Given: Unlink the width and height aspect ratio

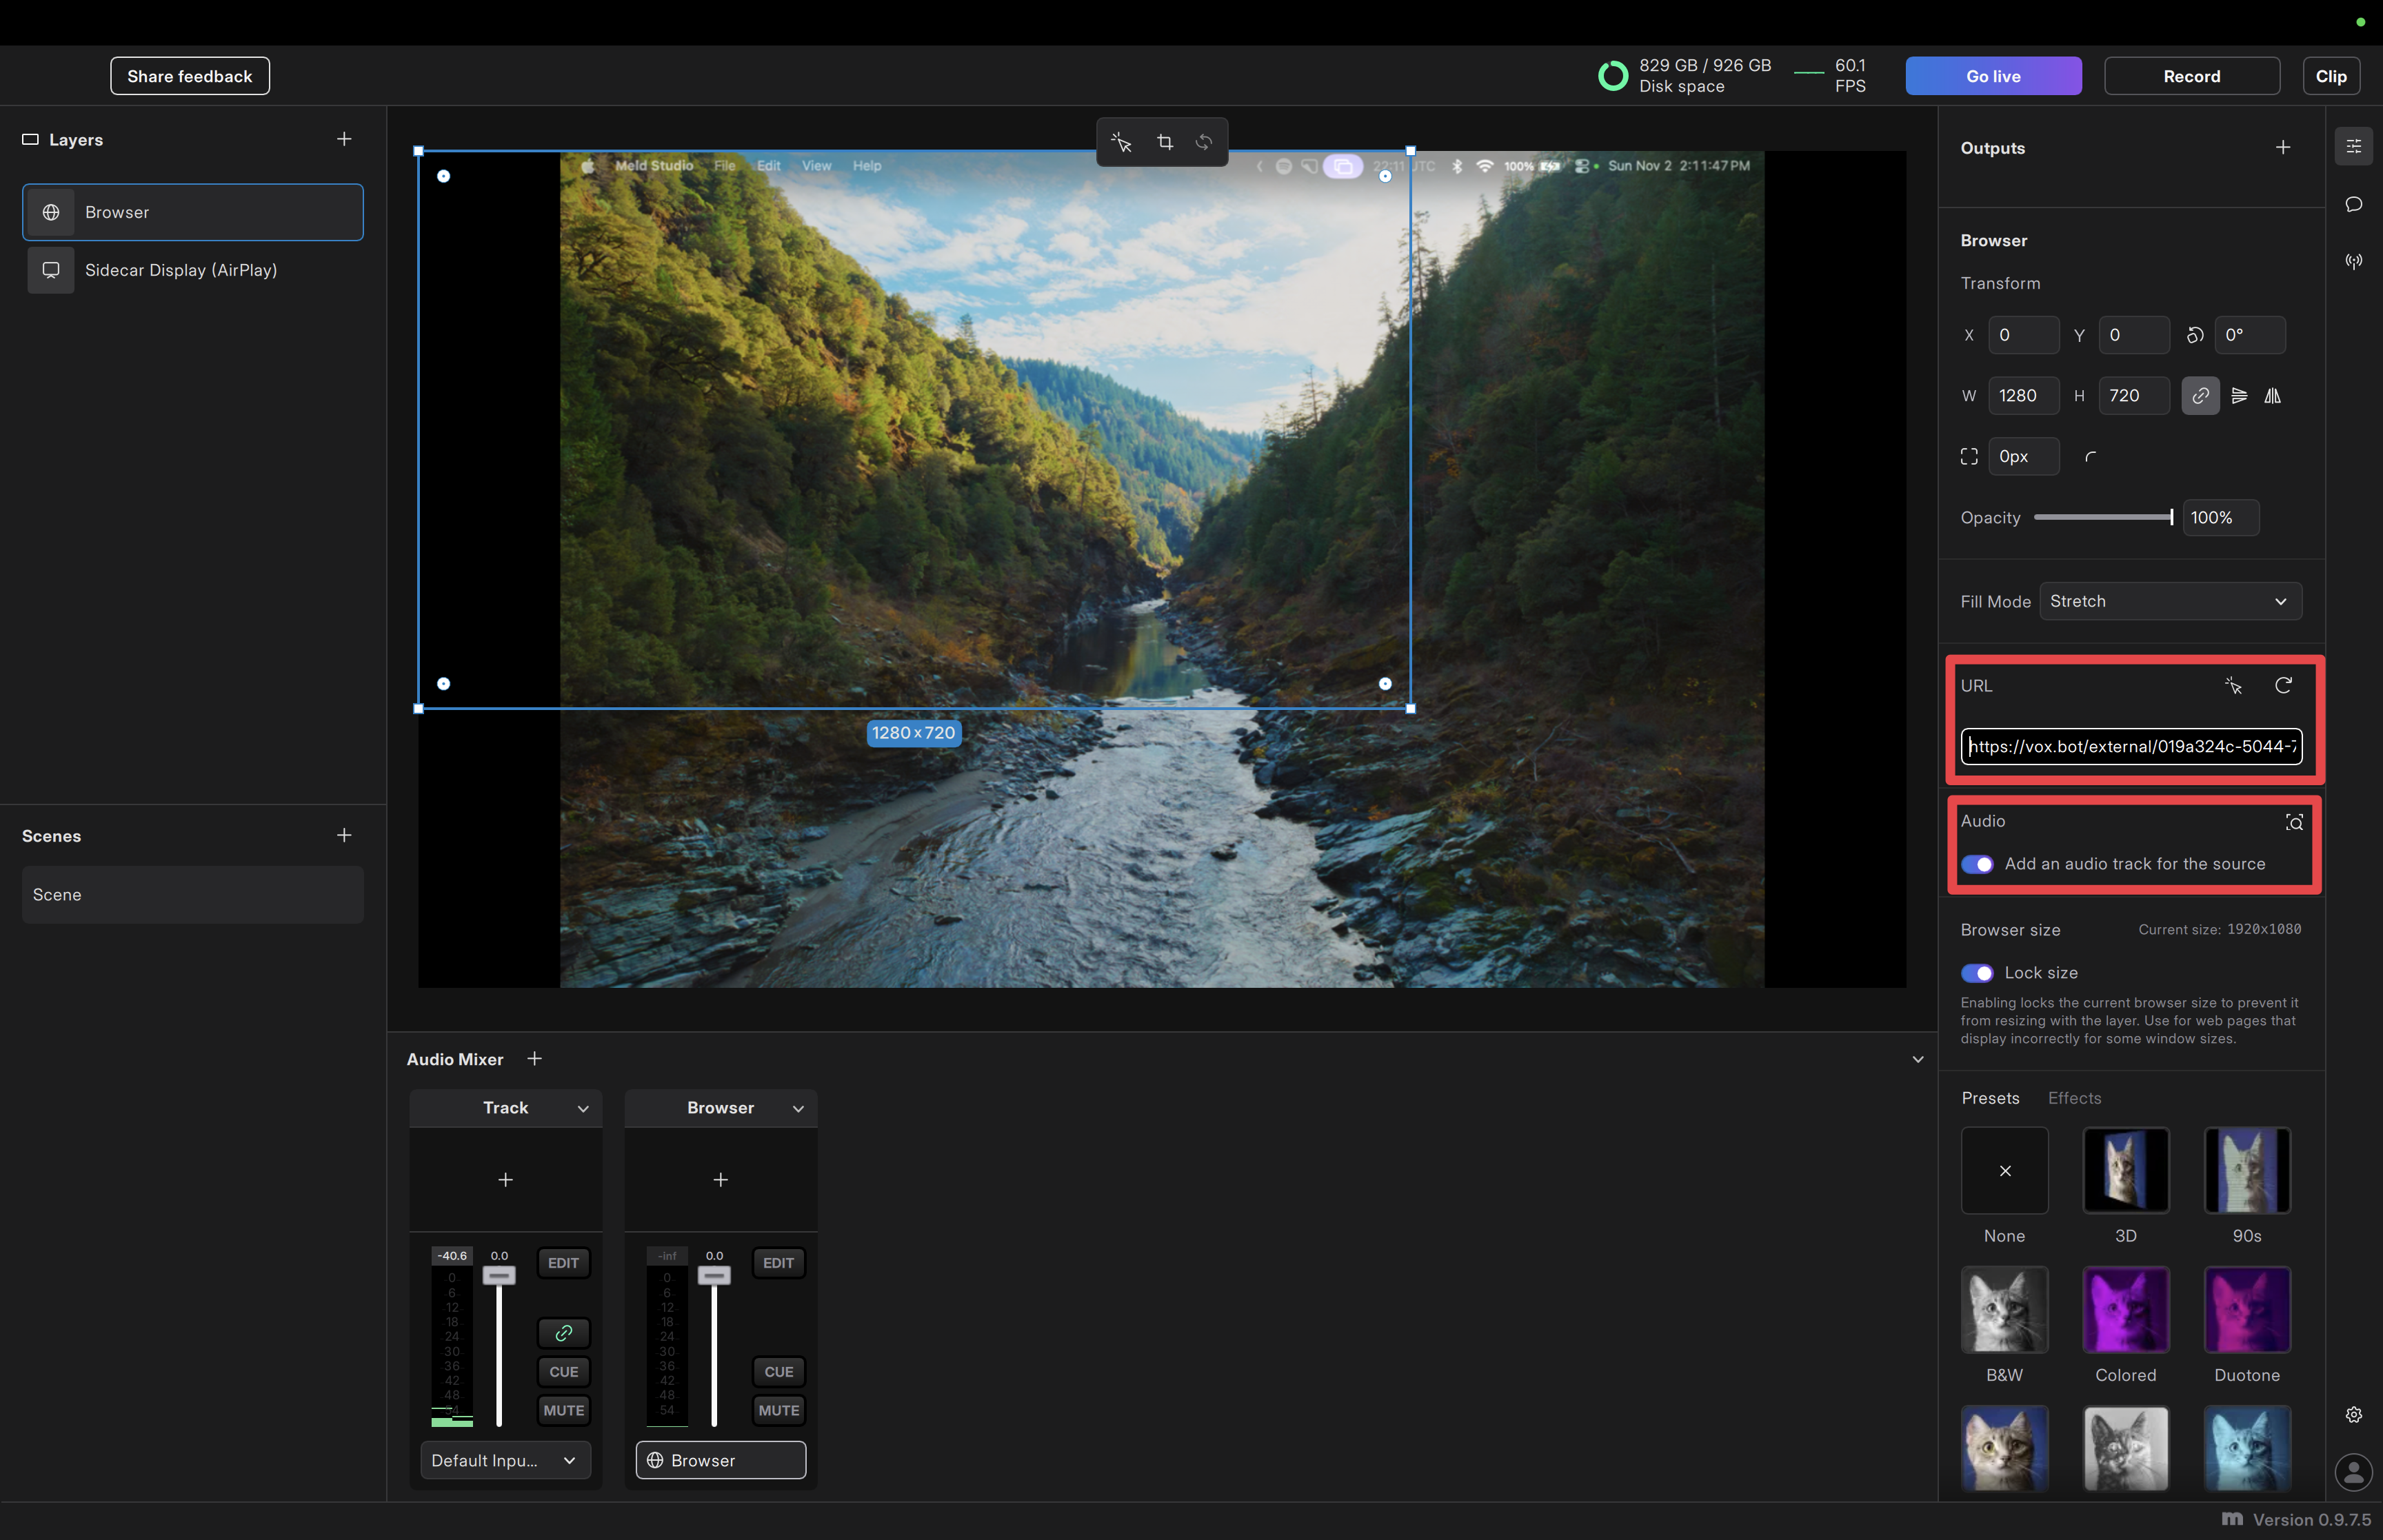Looking at the screenshot, I should 2200,395.
